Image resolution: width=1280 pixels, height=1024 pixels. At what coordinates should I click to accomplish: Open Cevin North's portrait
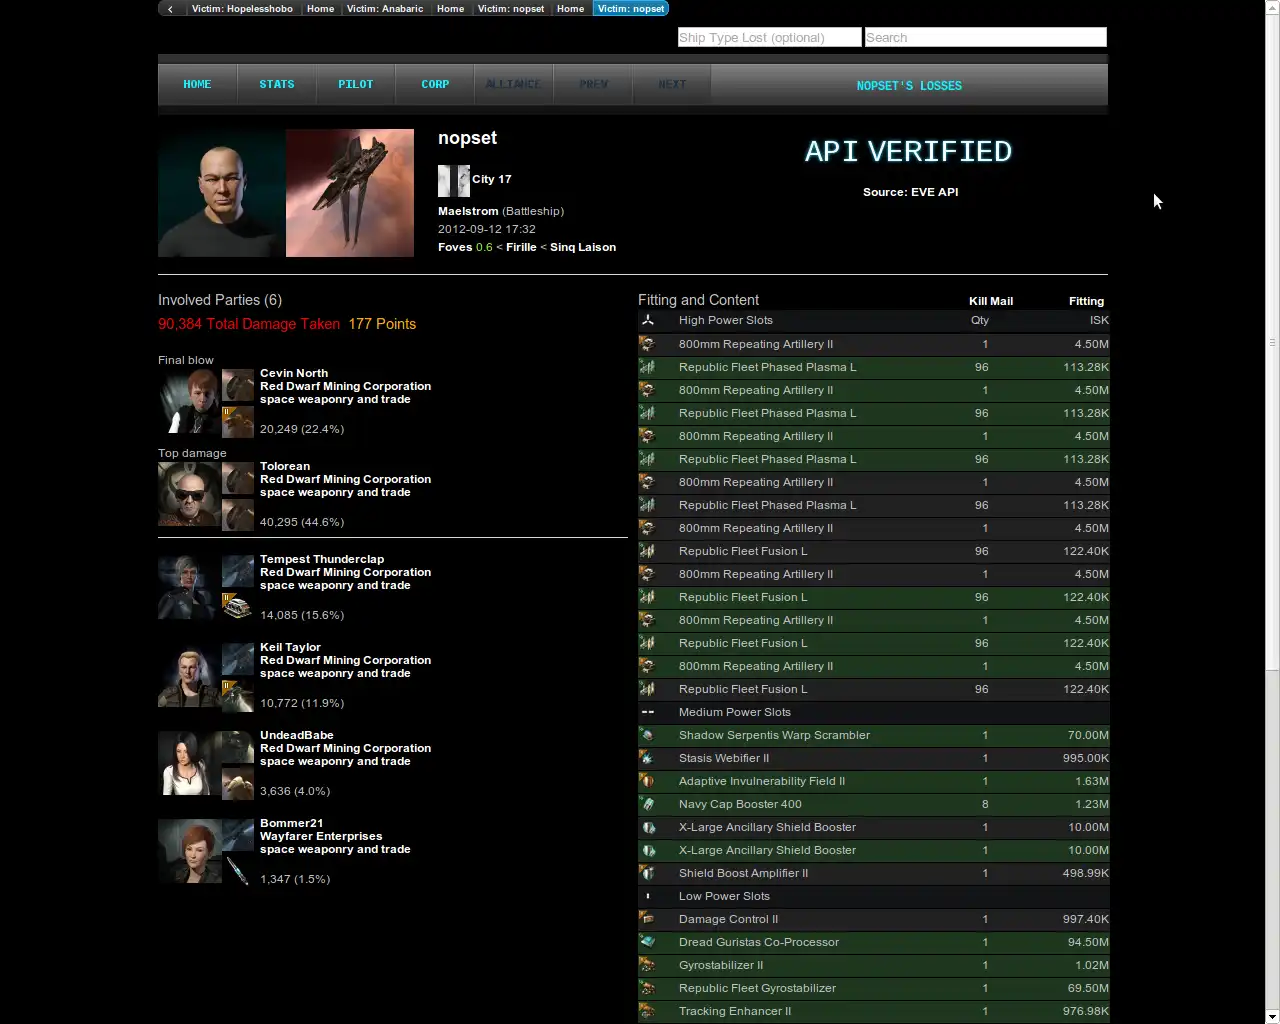[x=189, y=402]
